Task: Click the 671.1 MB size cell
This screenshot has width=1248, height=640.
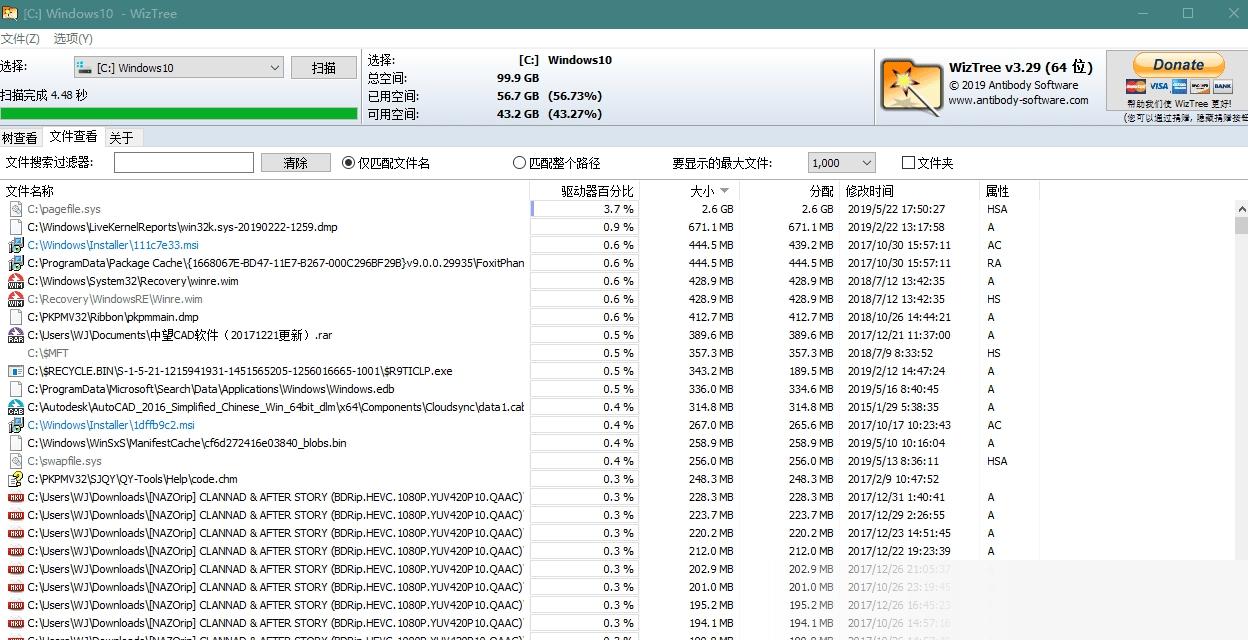Action: click(x=711, y=227)
